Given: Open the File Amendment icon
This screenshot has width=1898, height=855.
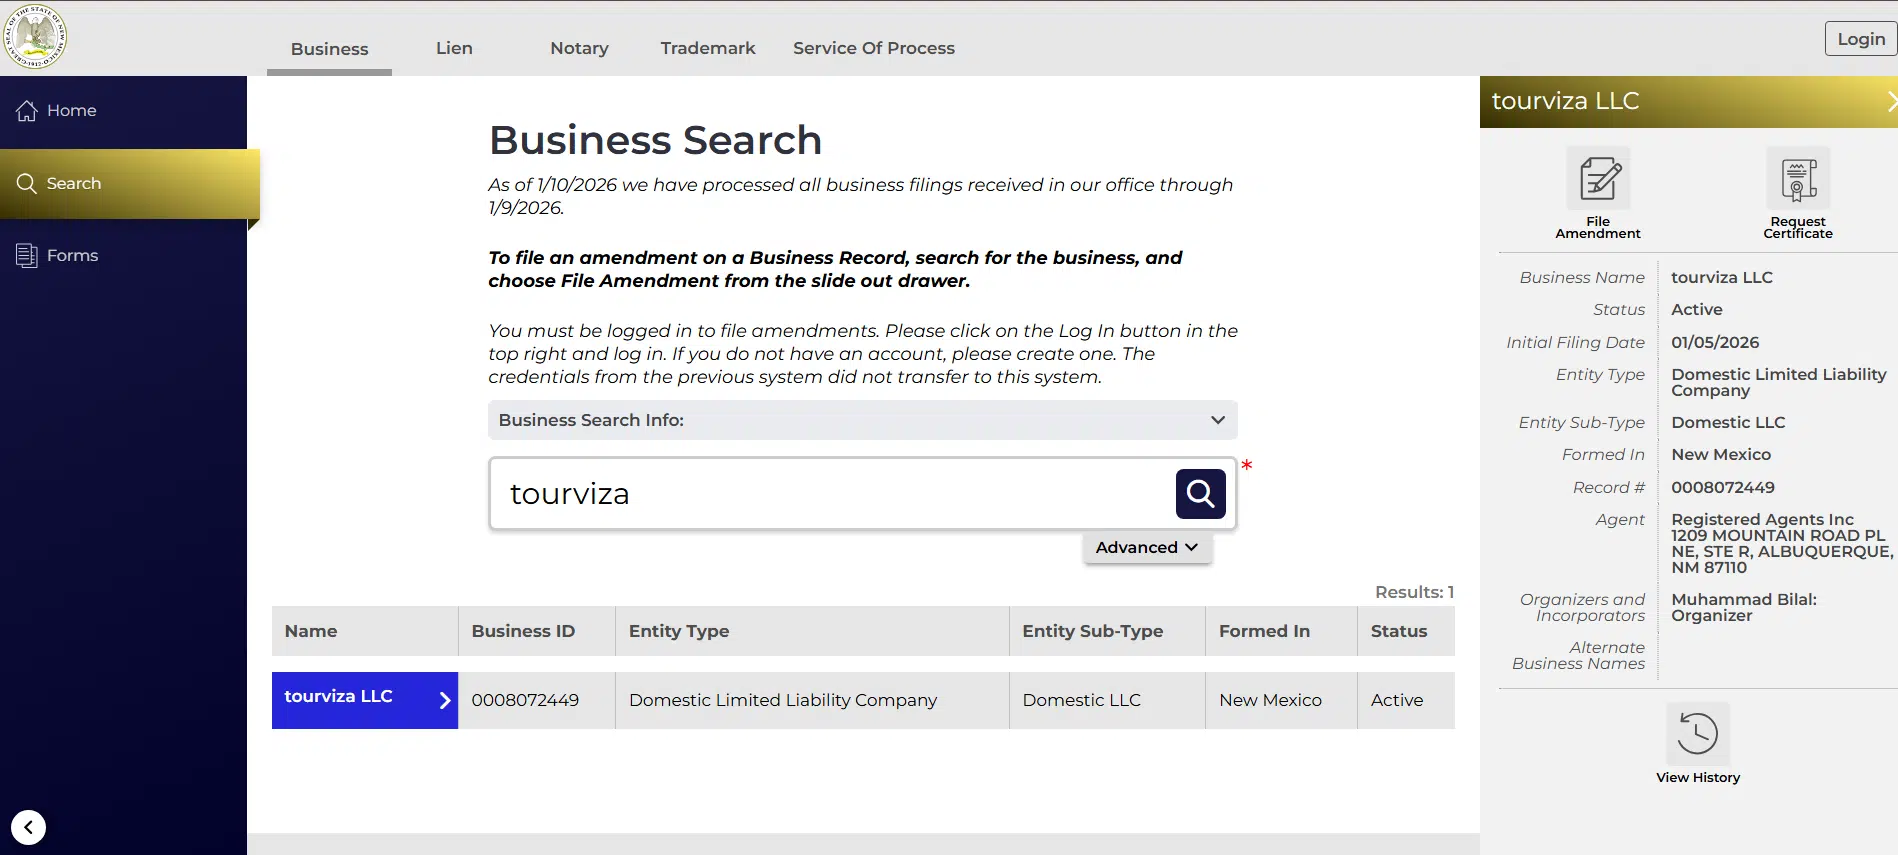Looking at the screenshot, I should pyautogui.click(x=1598, y=179).
